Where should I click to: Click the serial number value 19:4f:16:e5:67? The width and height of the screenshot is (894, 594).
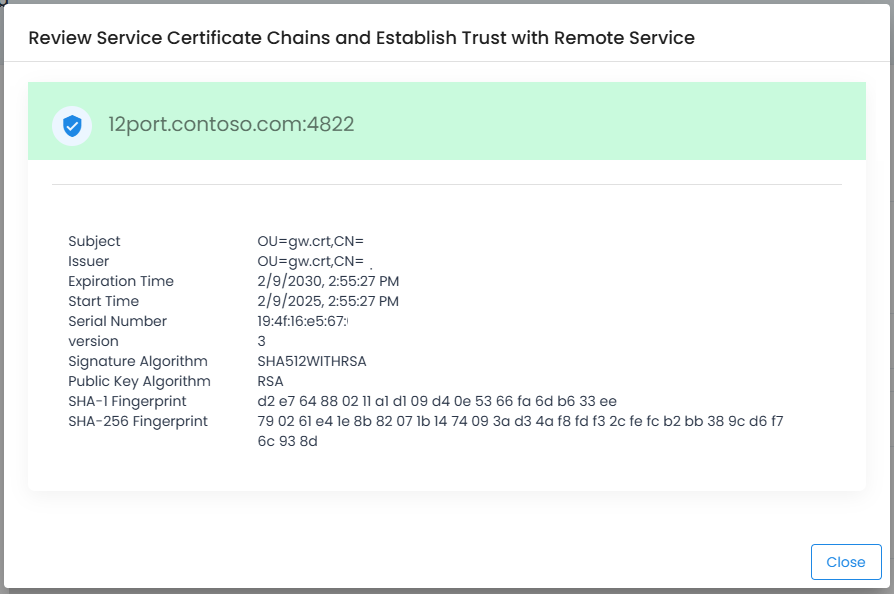(302, 321)
